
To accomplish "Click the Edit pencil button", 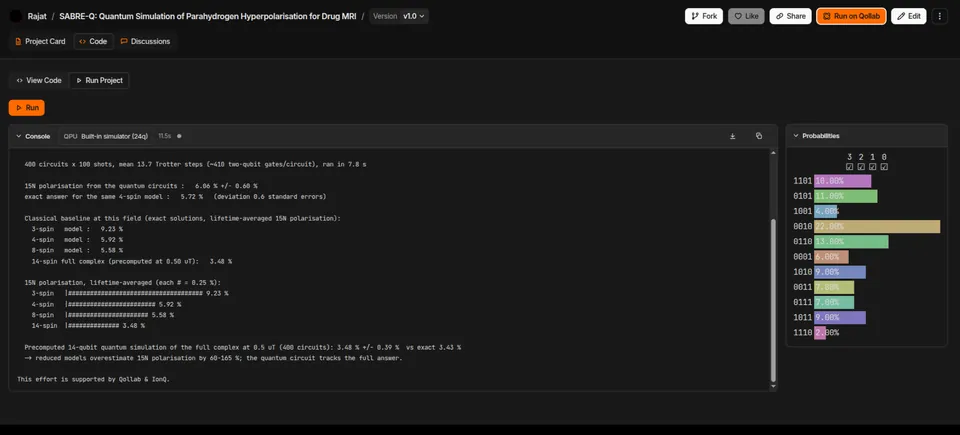I will [x=909, y=17].
